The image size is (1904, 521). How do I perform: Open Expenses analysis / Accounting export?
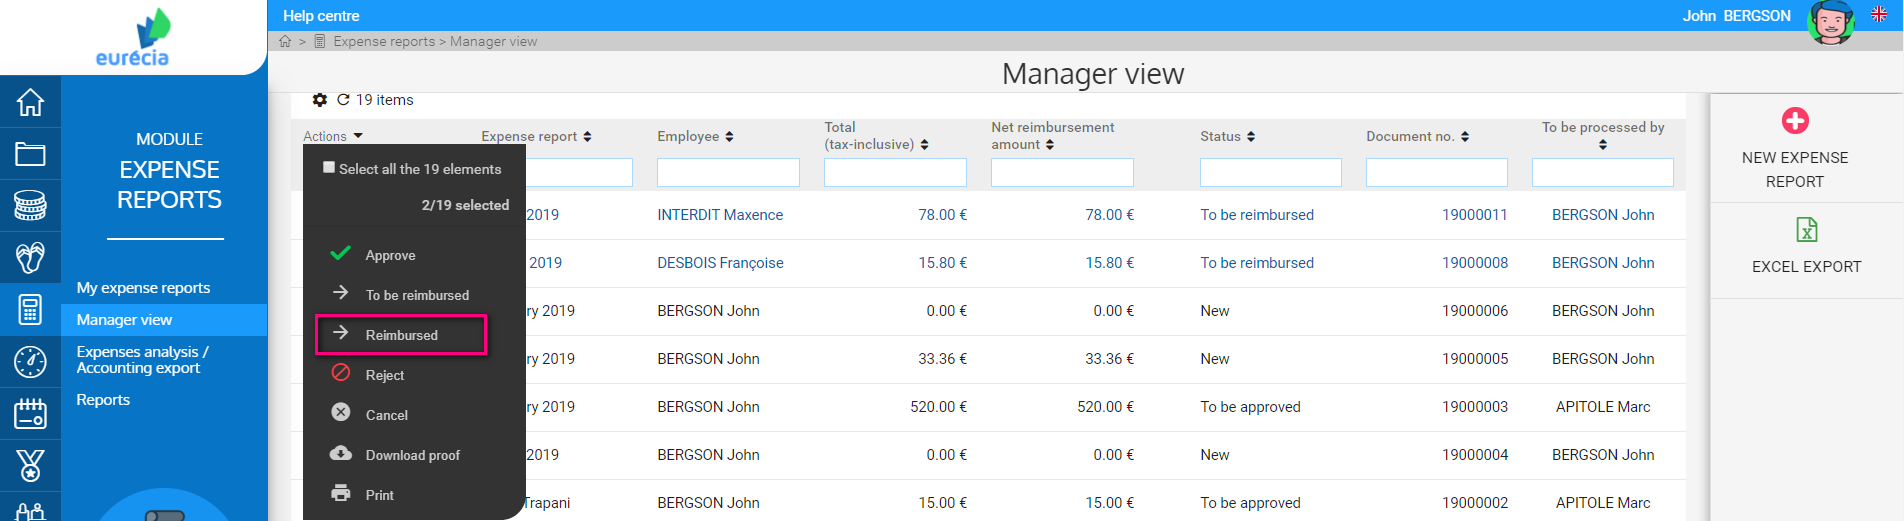click(142, 360)
